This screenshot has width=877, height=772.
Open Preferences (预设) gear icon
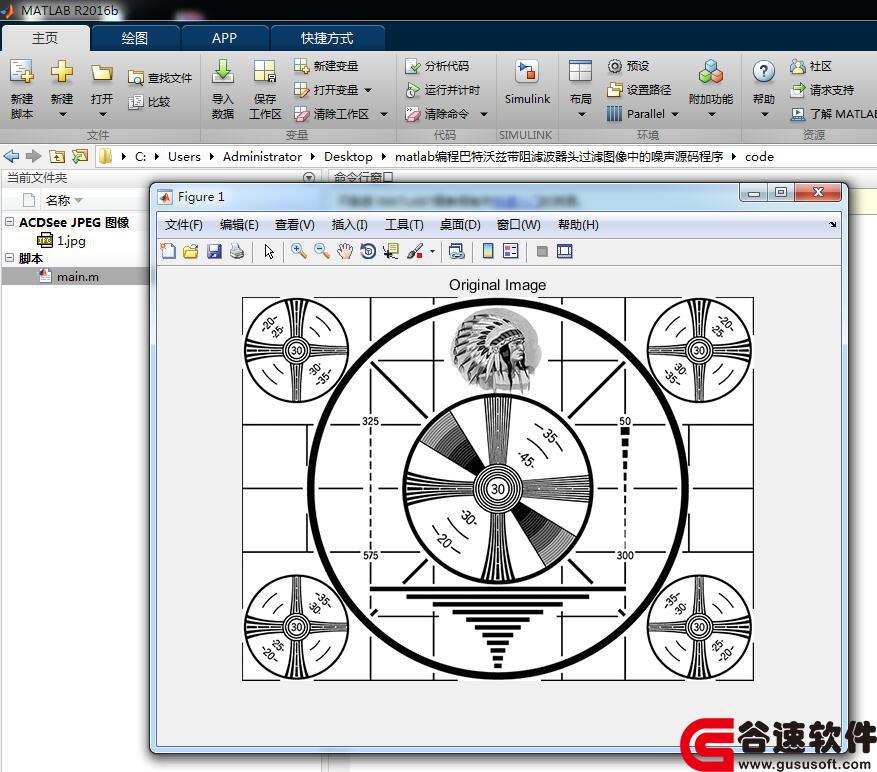(614, 66)
